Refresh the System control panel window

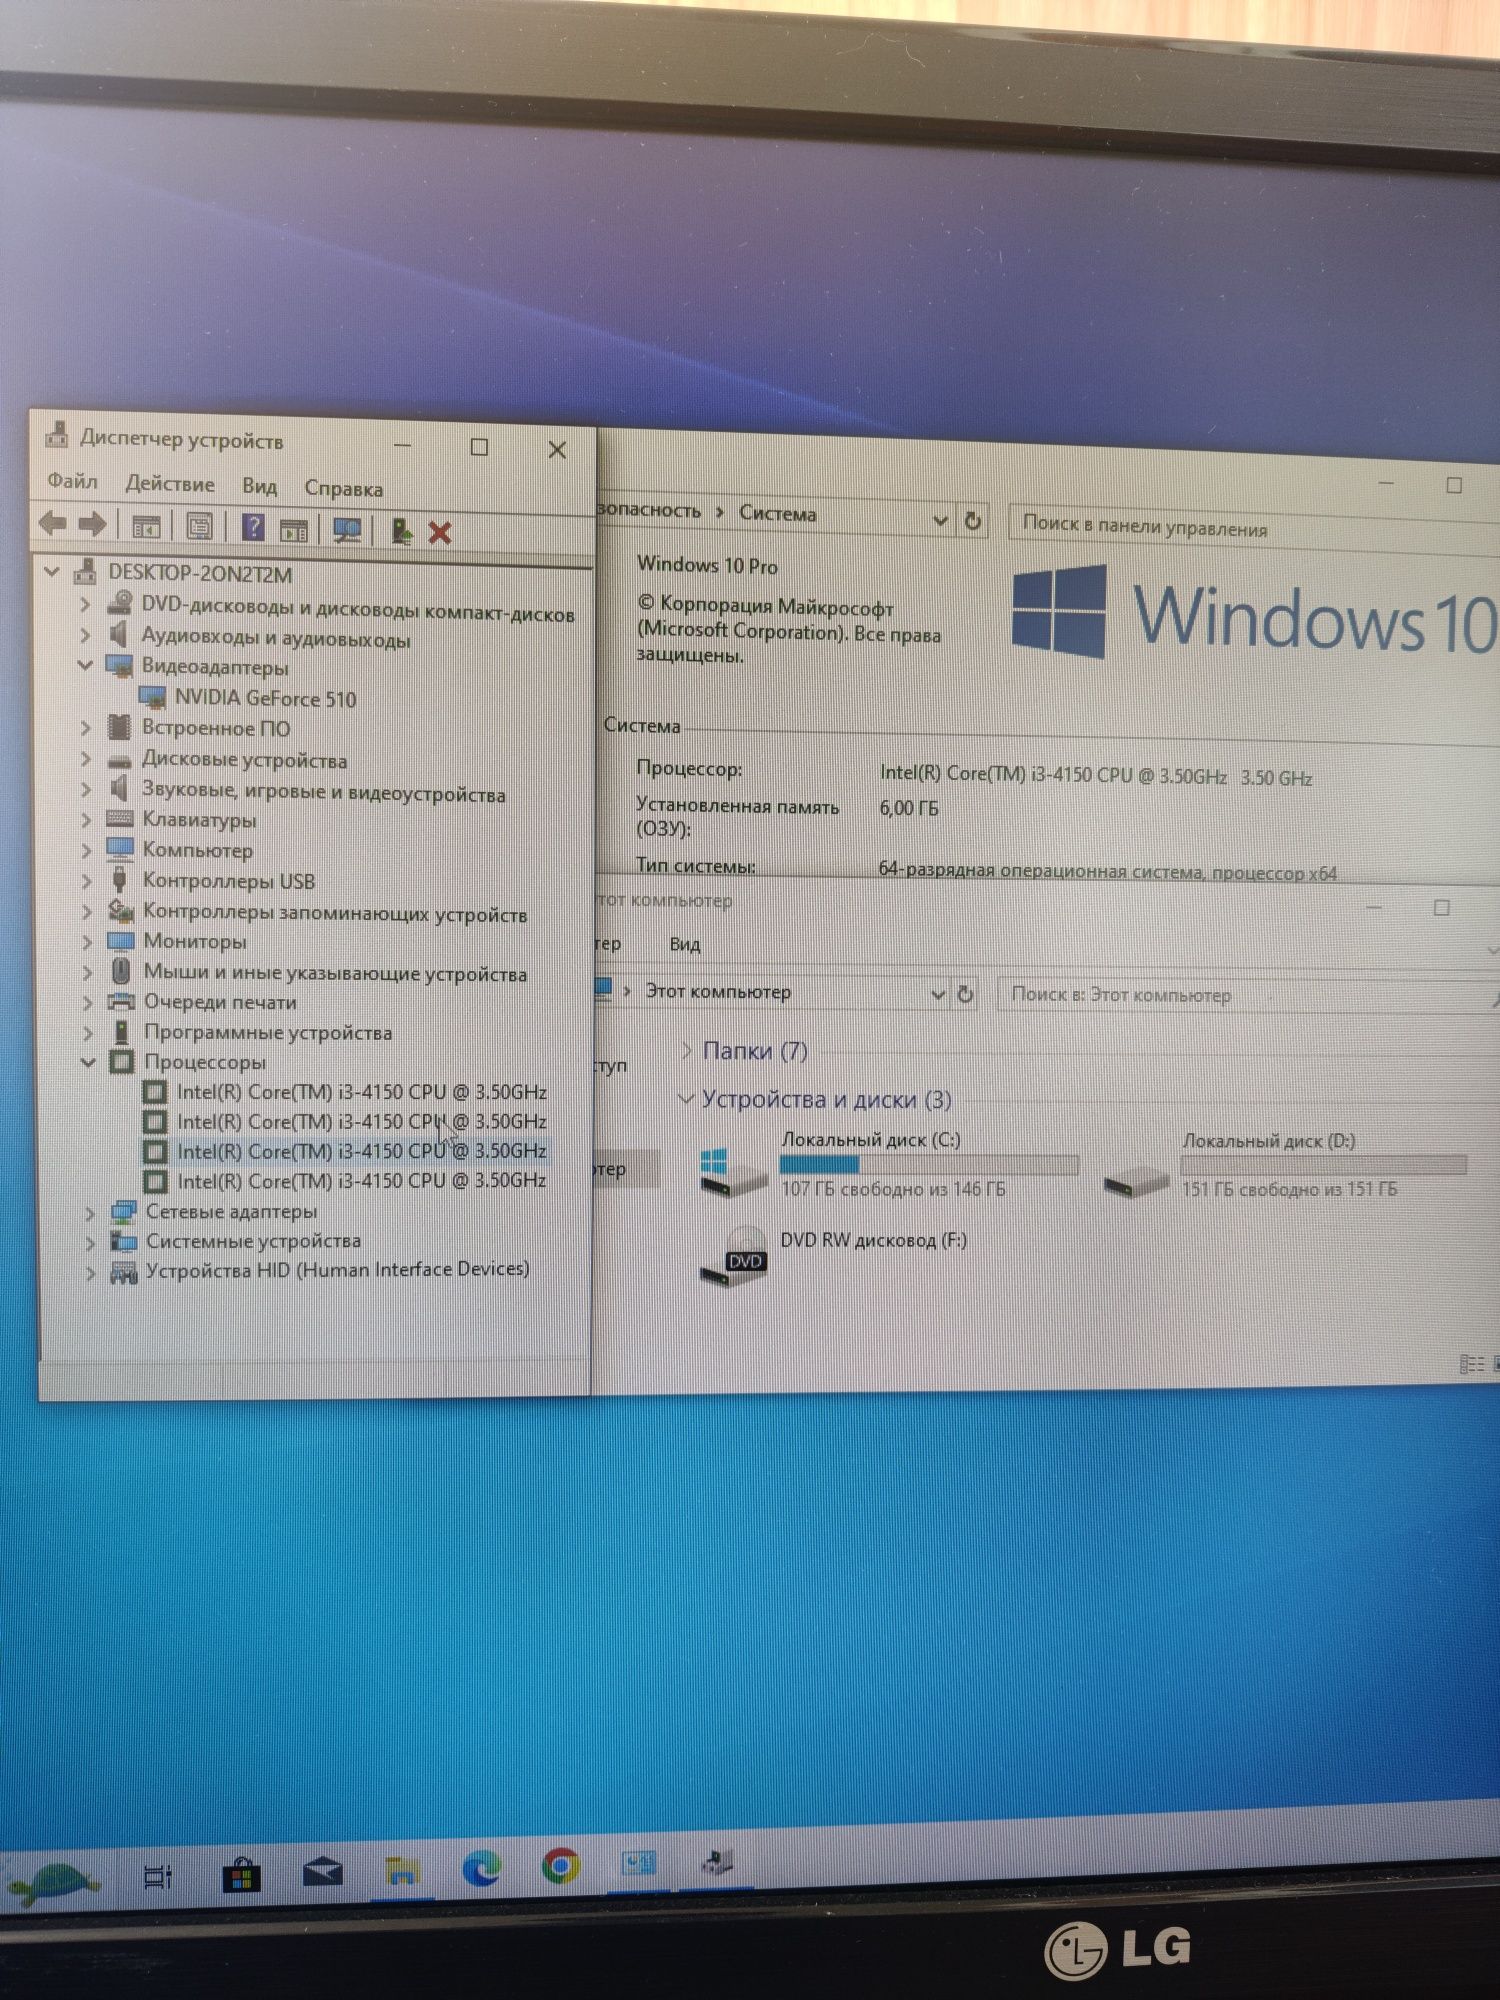click(x=972, y=521)
